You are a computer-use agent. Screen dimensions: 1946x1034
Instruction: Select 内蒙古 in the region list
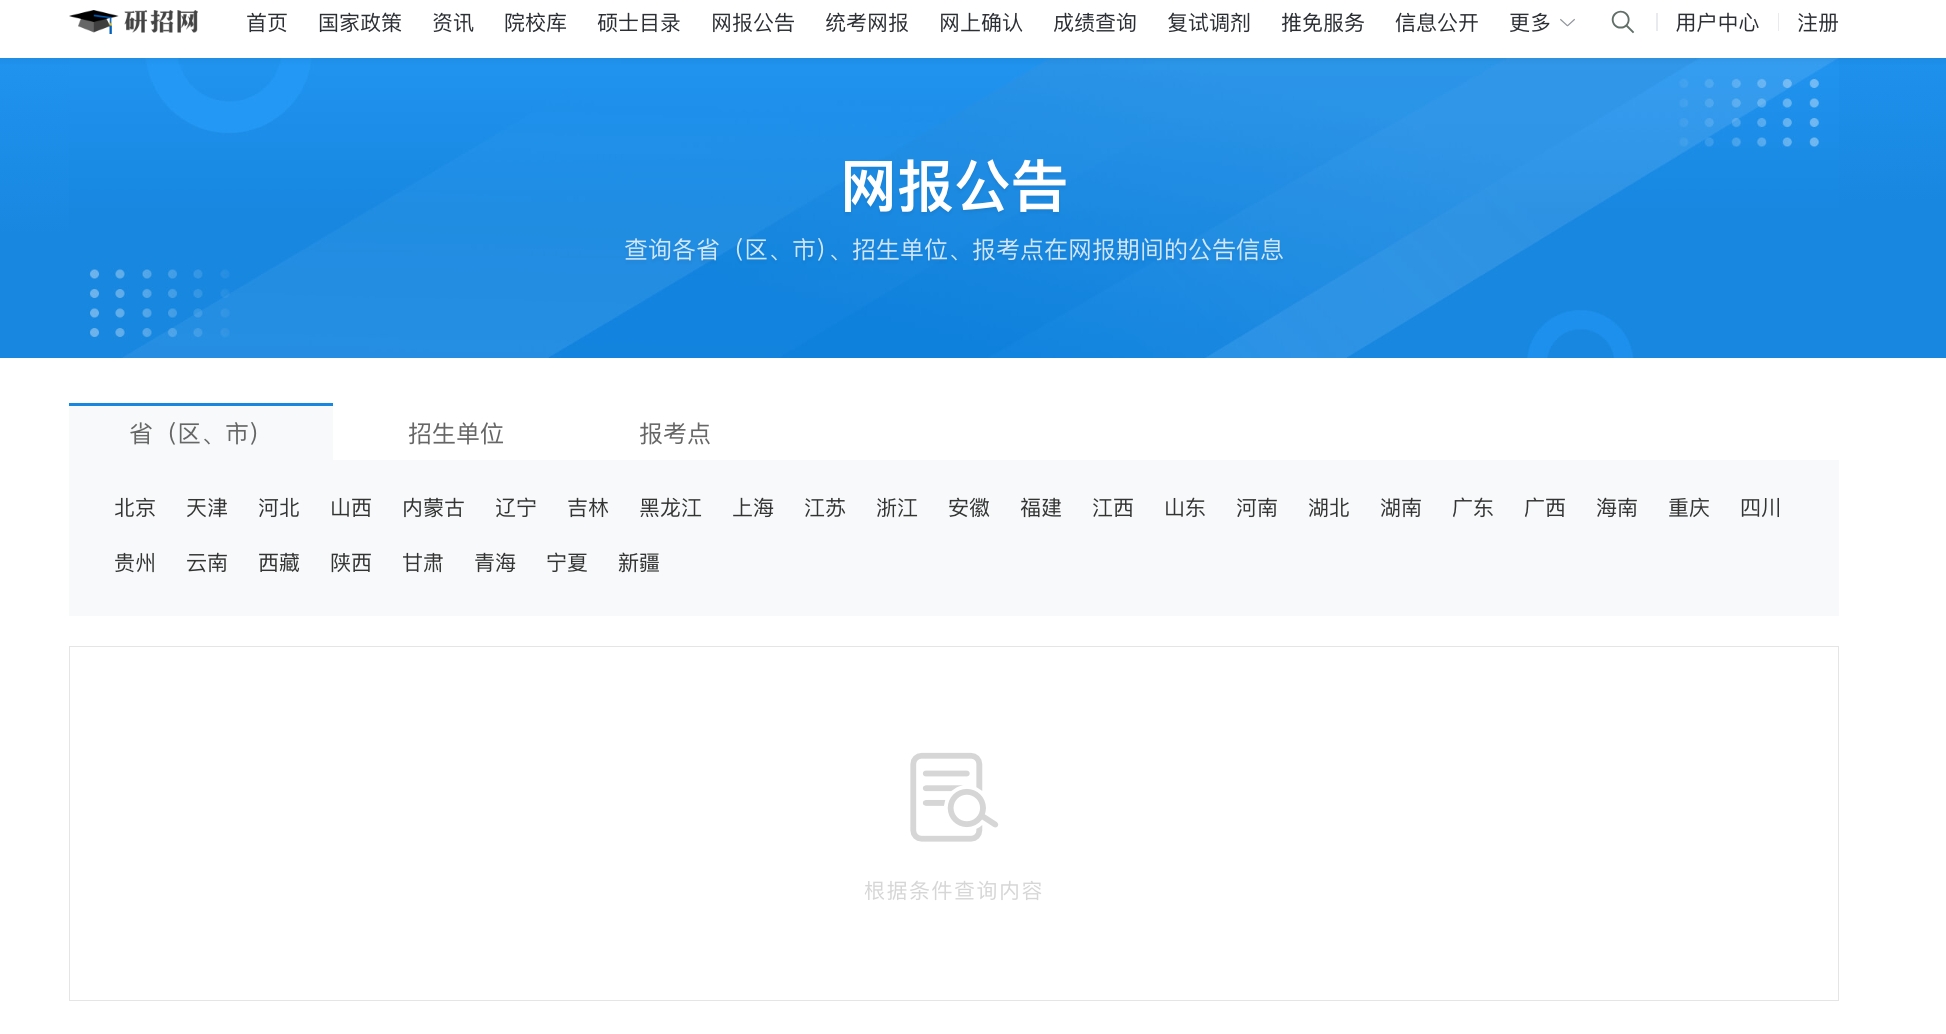tap(433, 508)
